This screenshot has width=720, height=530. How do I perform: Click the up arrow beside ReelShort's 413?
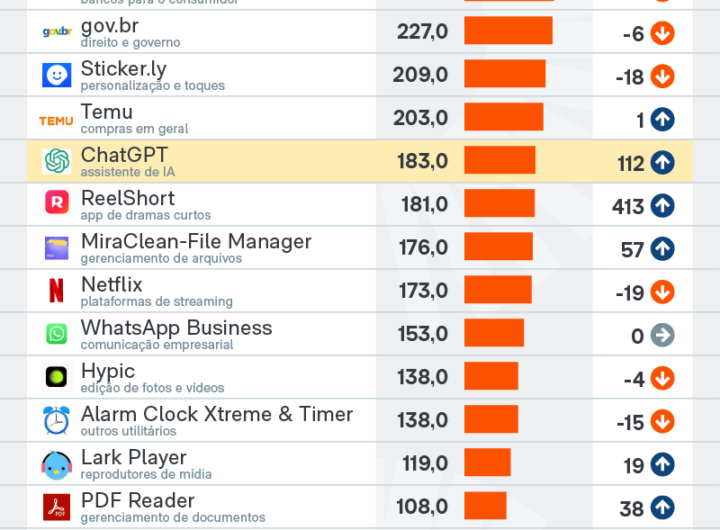click(662, 206)
